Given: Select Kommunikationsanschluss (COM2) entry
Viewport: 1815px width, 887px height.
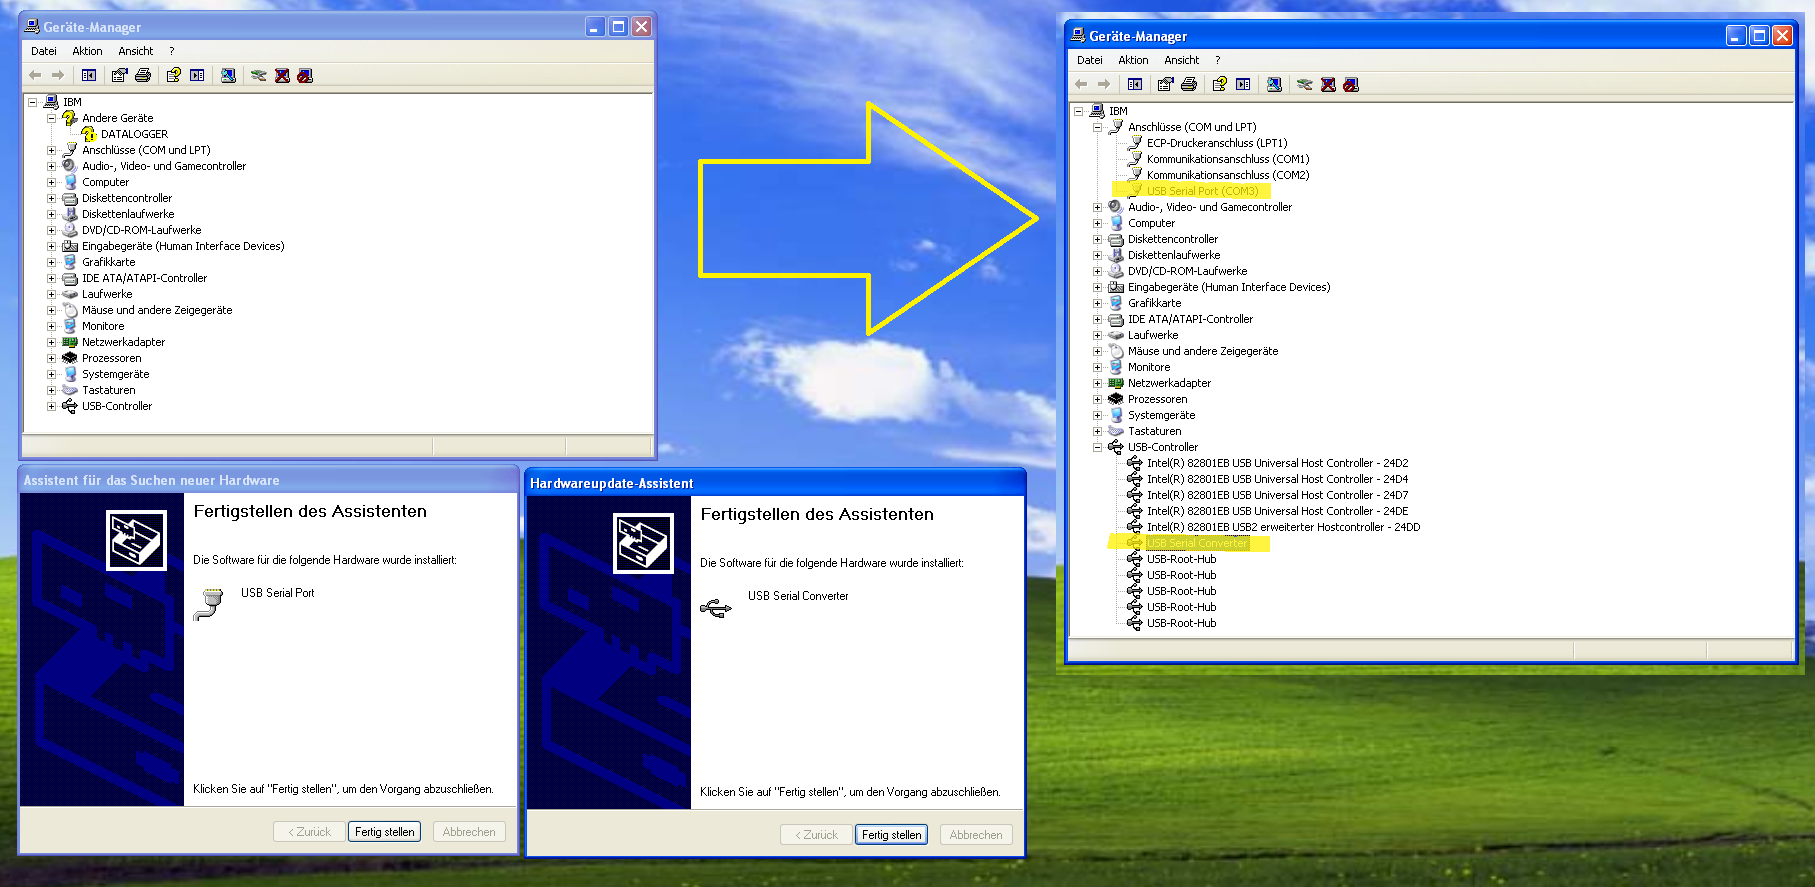Looking at the screenshot, I should click(1228, 175).
